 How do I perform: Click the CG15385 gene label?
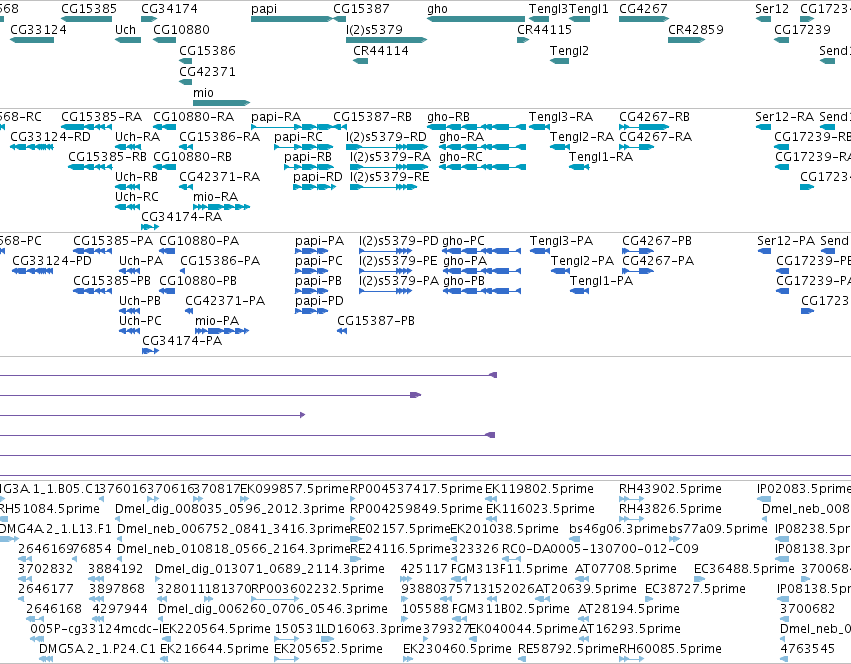click(x=89, y=9)
